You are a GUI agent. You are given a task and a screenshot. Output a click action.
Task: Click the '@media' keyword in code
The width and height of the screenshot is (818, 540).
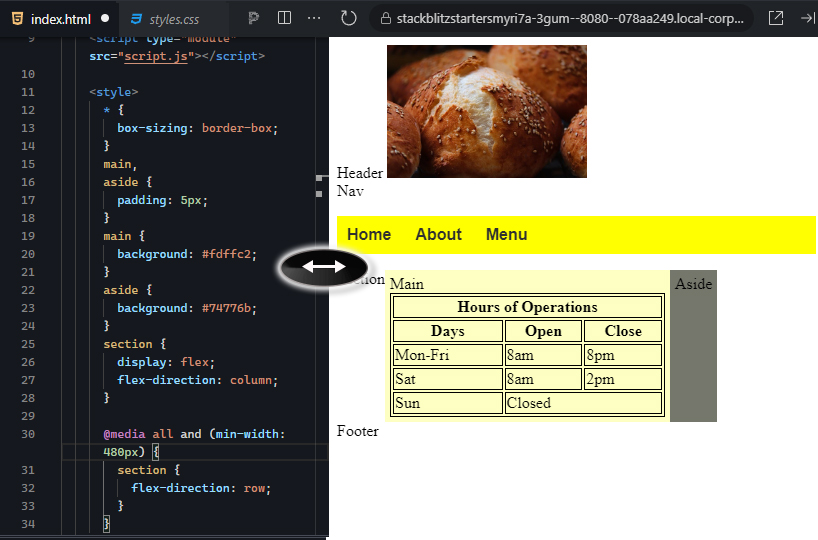point(124,434)
